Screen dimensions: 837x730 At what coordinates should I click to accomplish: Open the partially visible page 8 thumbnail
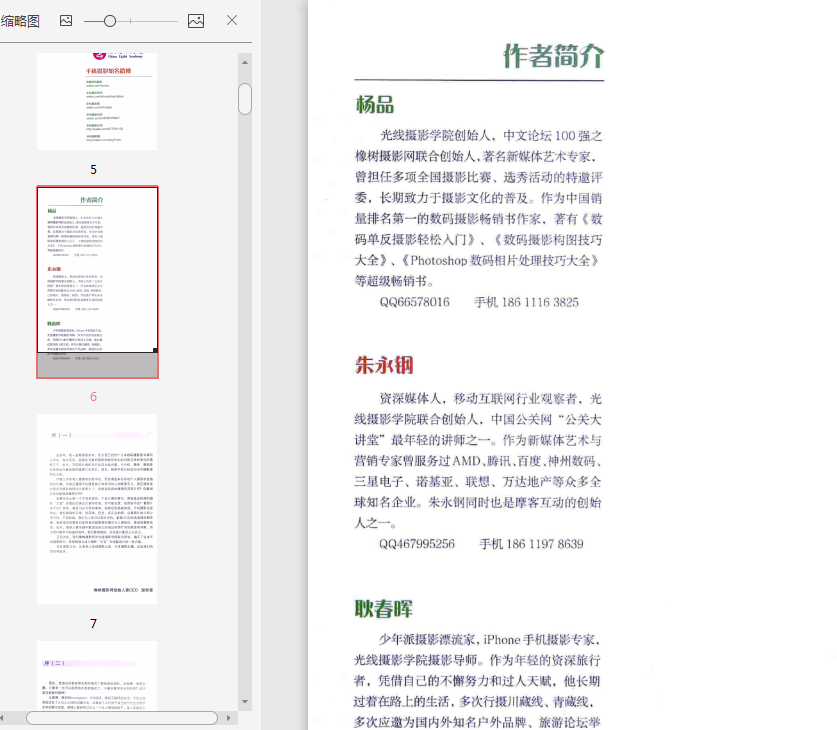(x=97, y=675)
